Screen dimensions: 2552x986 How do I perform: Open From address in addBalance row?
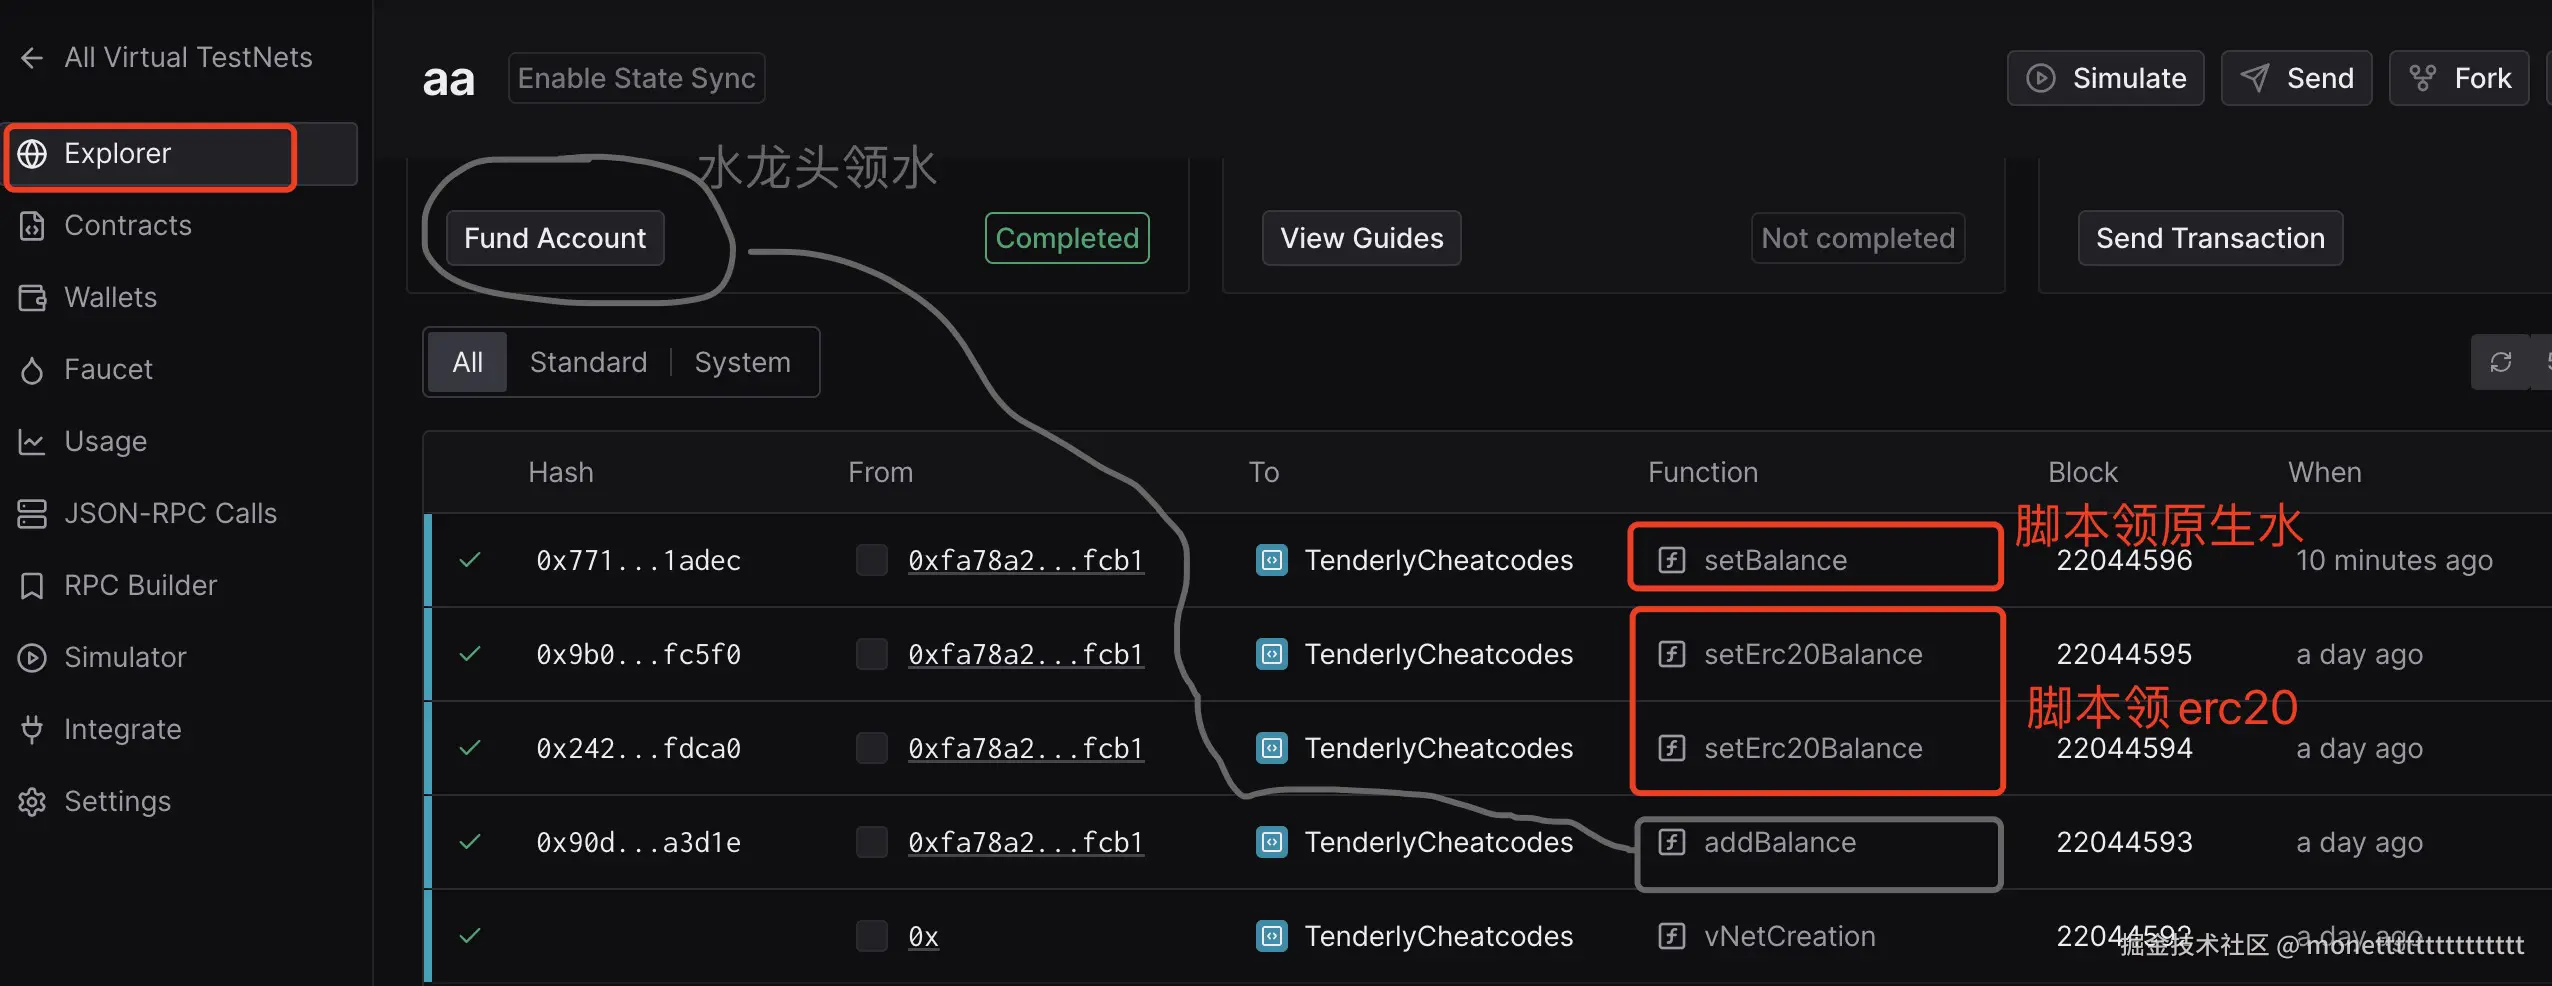click(1026, 842)
